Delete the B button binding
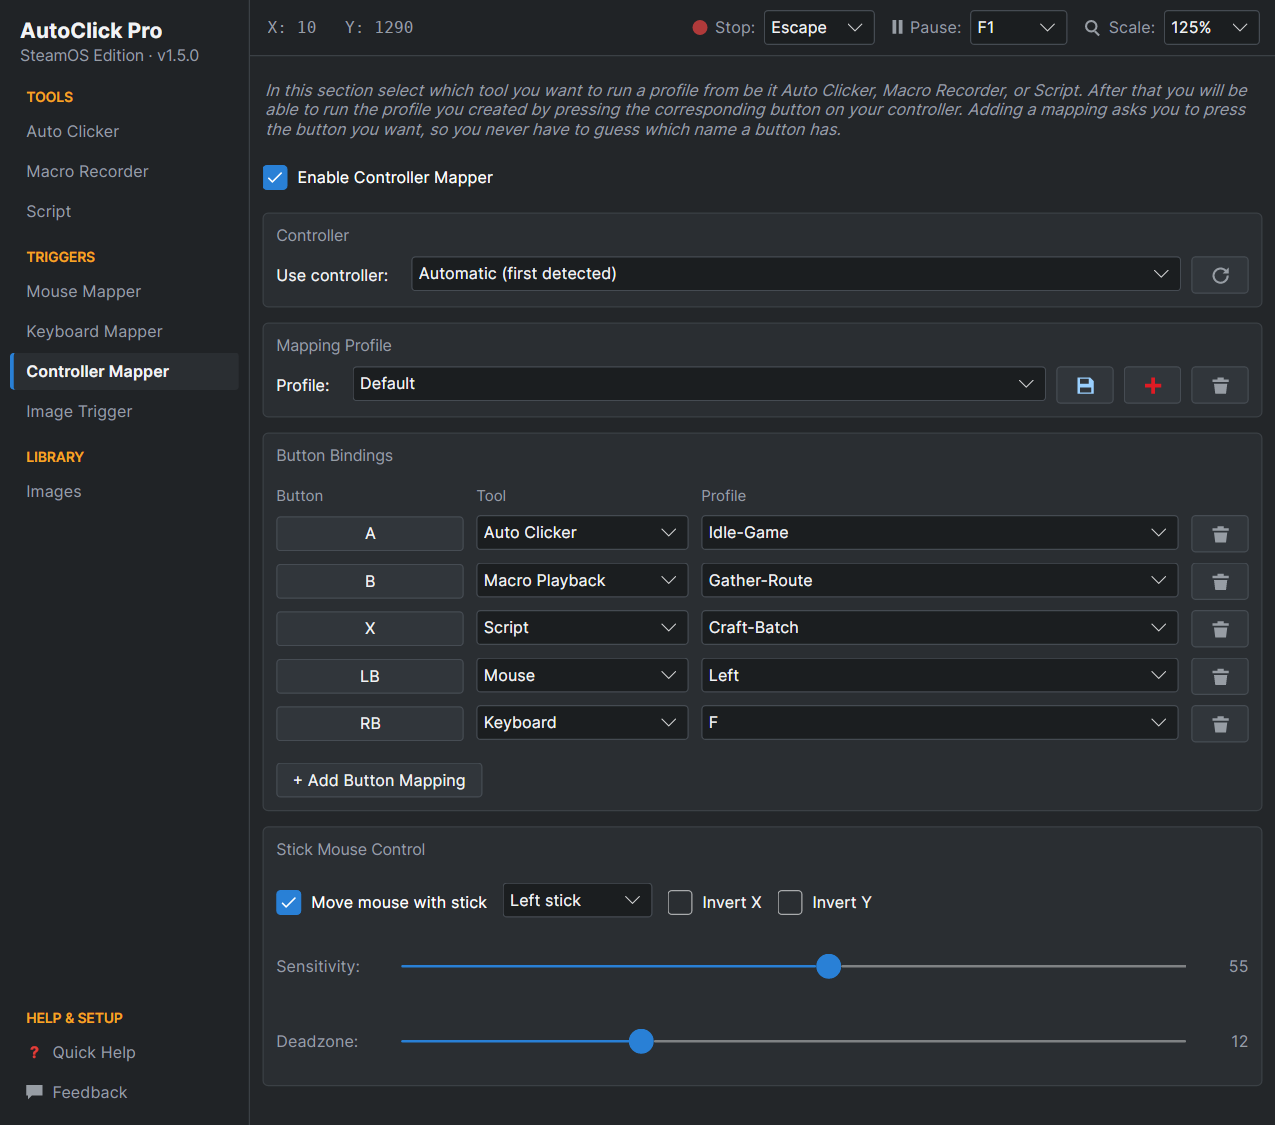The width and height of the screenshot is (1275, 1125). pyautogui.click(x=1219, y=581)
